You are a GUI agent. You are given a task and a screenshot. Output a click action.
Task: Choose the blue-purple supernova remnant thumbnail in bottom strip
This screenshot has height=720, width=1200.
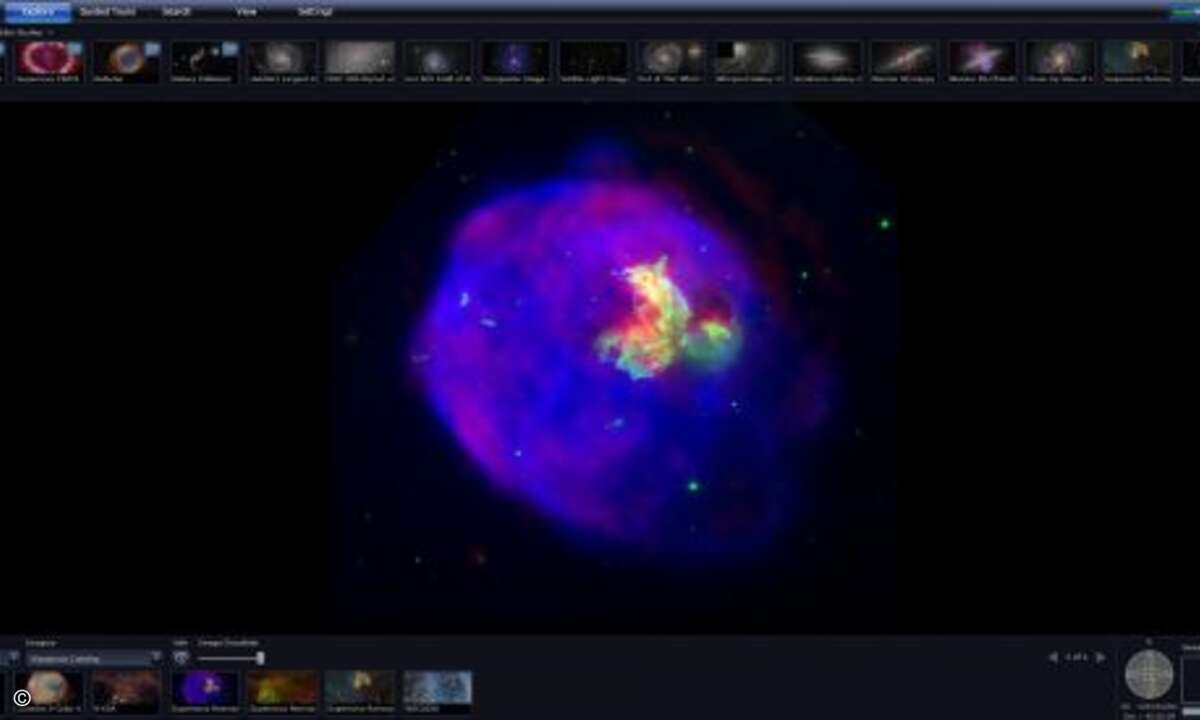click(205, 691)
